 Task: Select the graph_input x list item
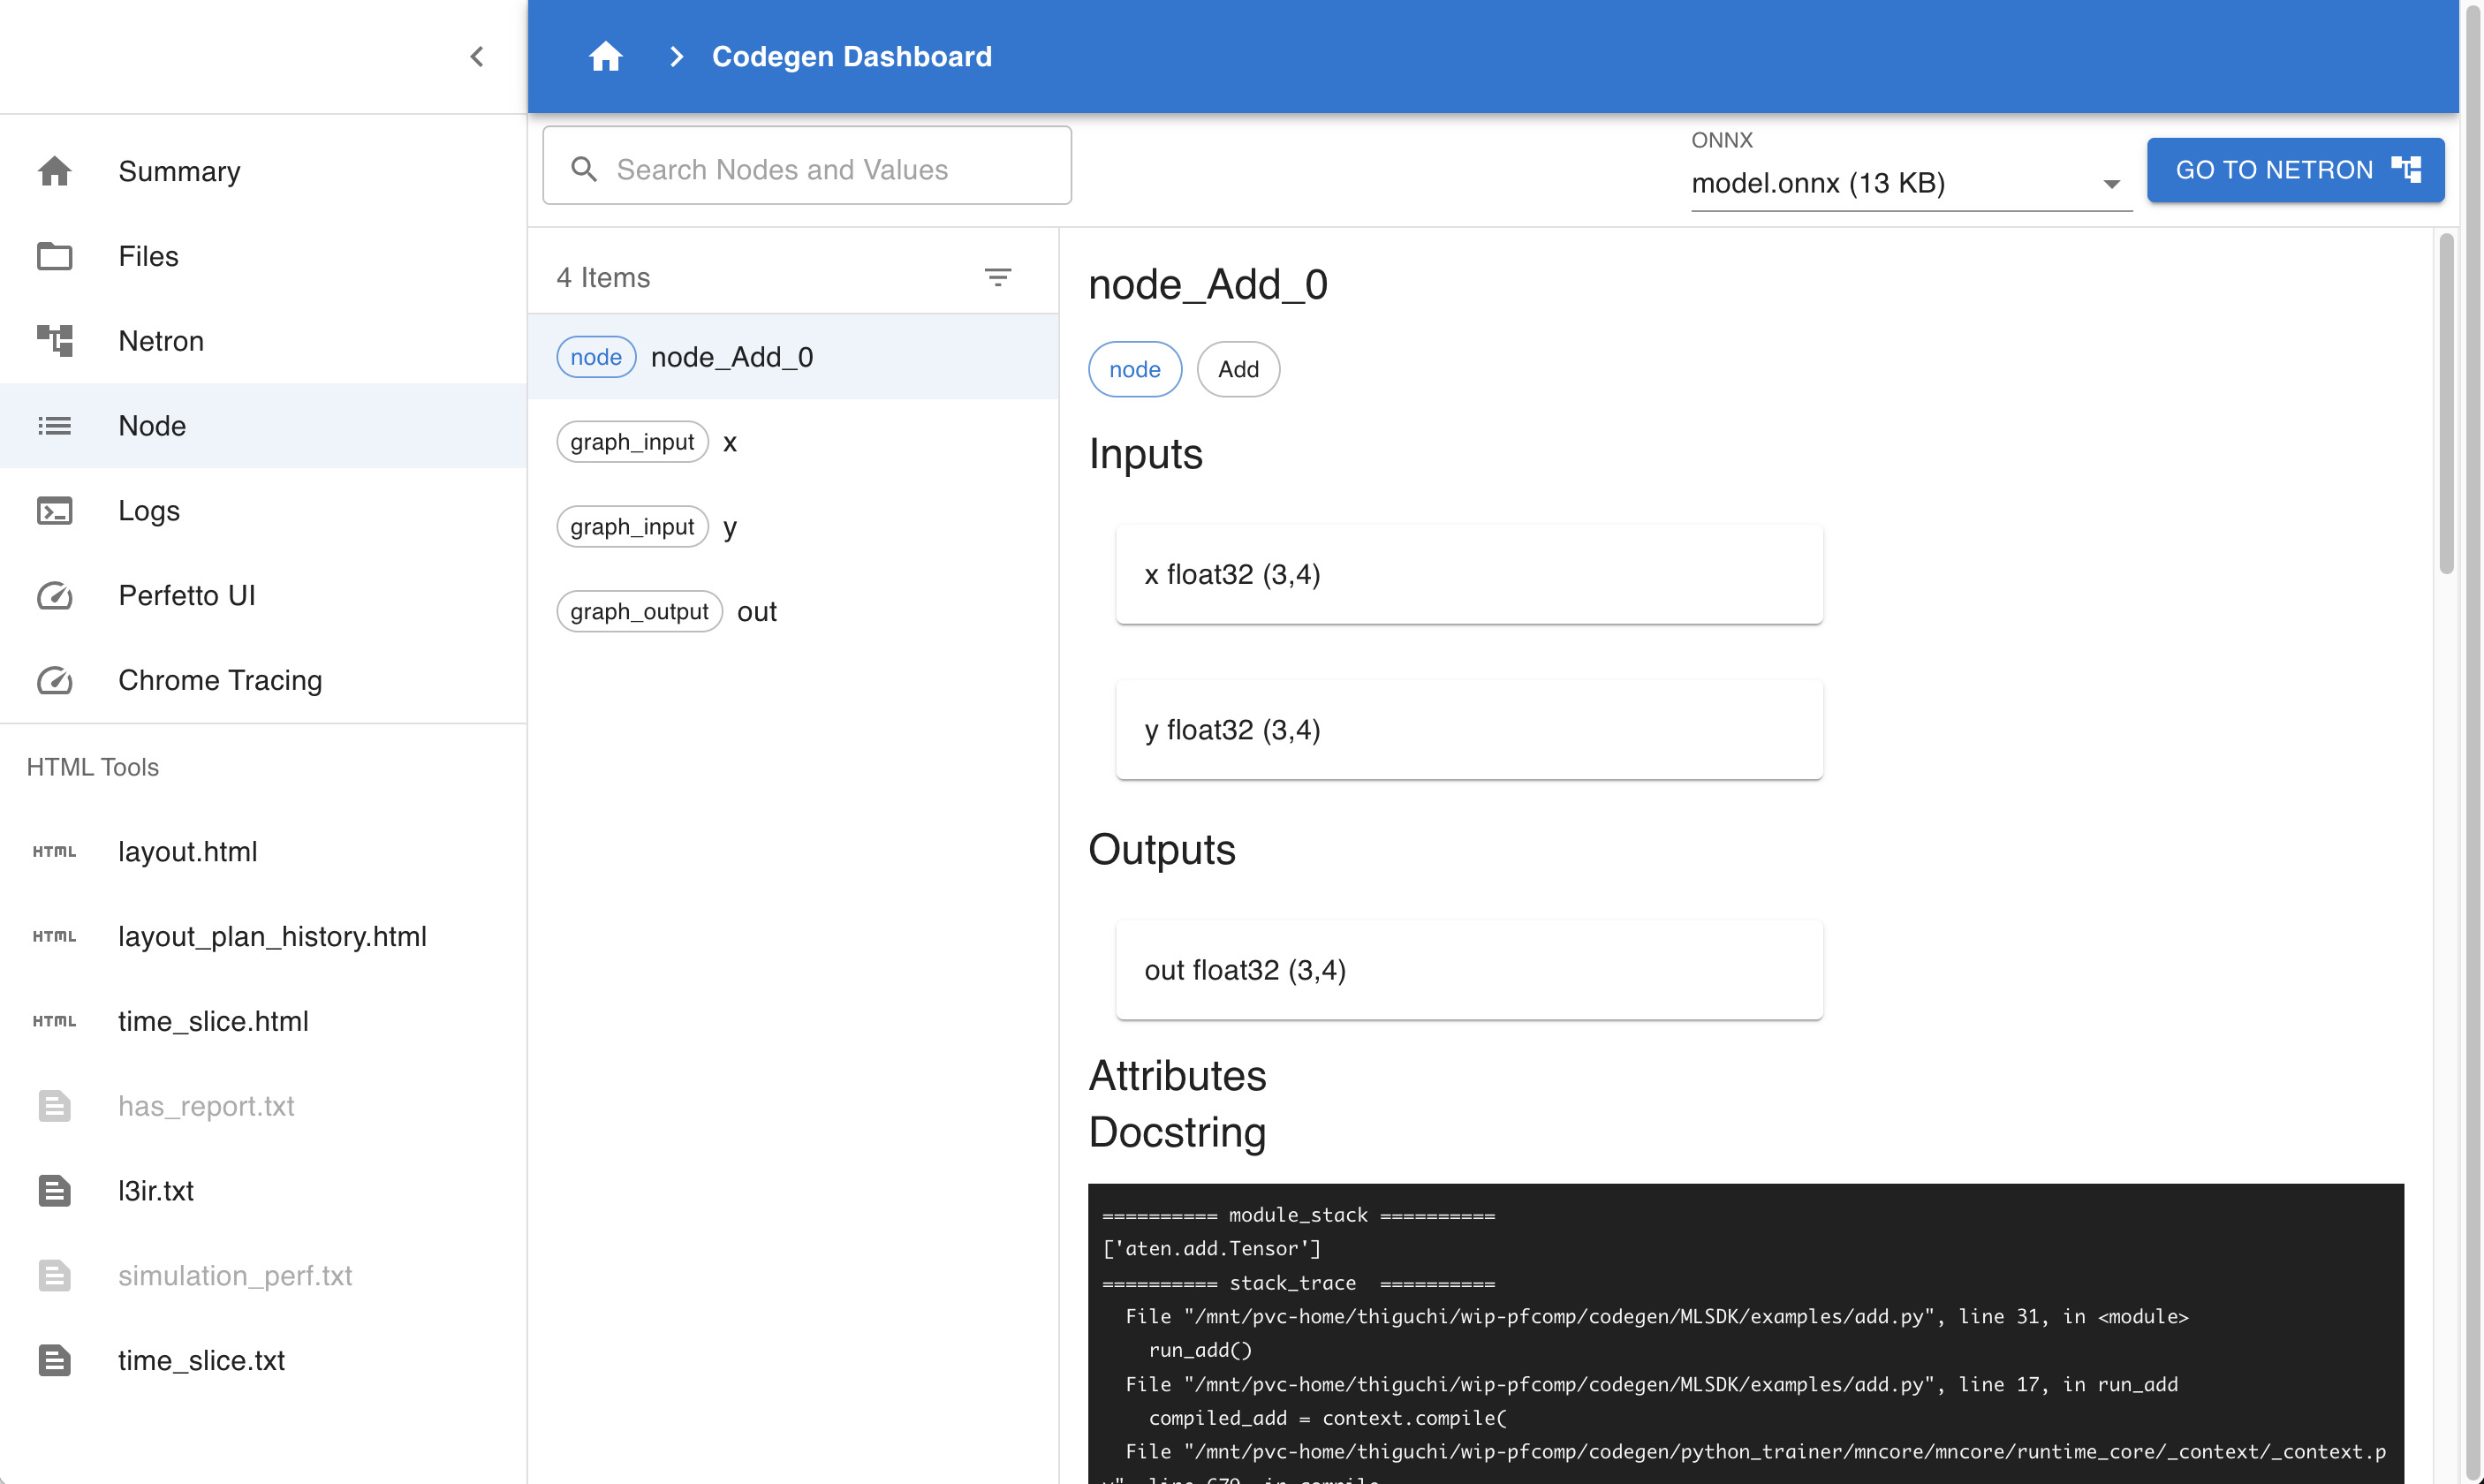click(x=729, y=442)
